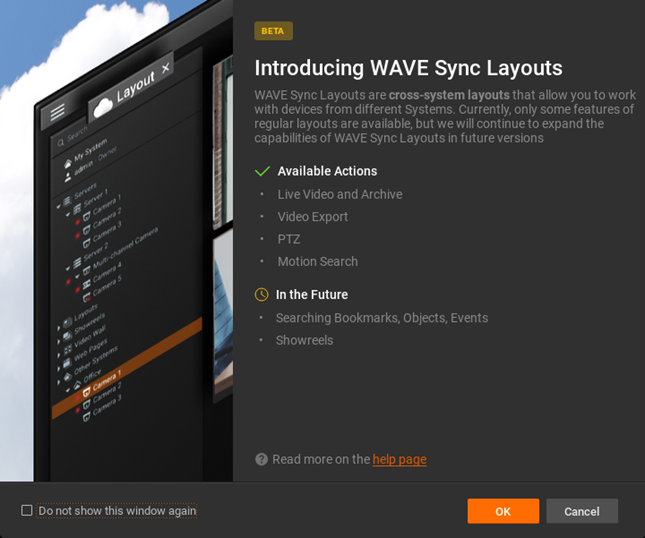Click the "In the Future" heading text

(312, 295)
